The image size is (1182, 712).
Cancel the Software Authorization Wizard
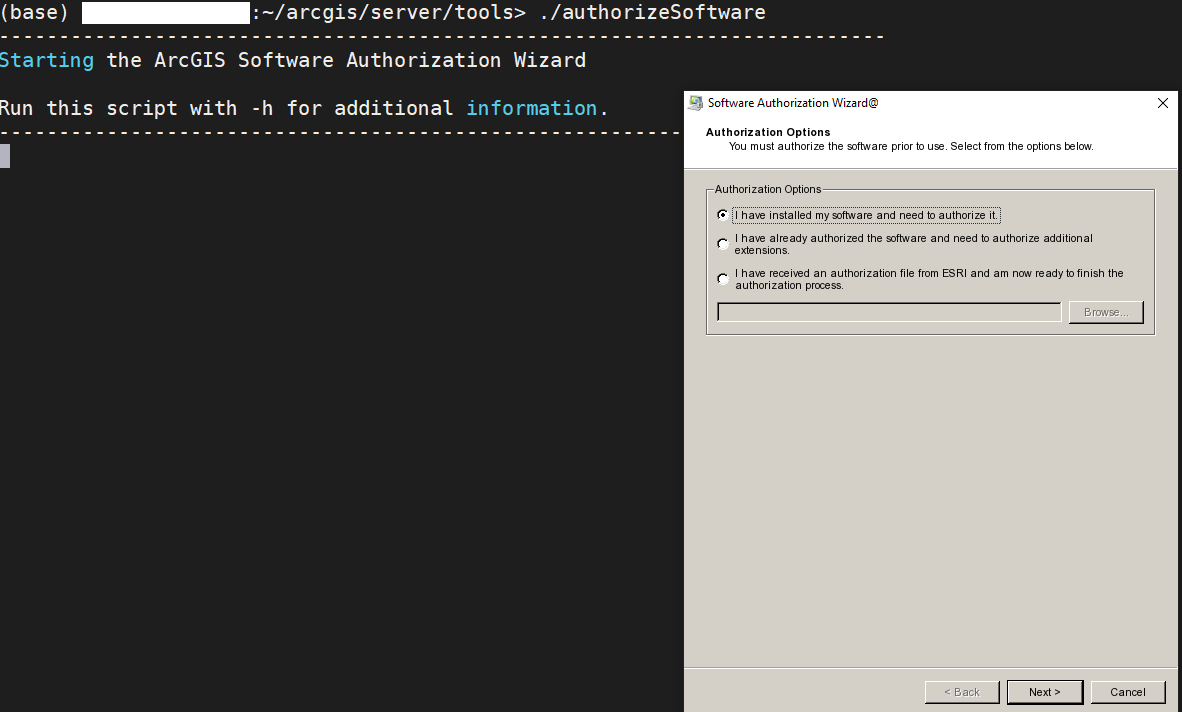coord(1128,692)
